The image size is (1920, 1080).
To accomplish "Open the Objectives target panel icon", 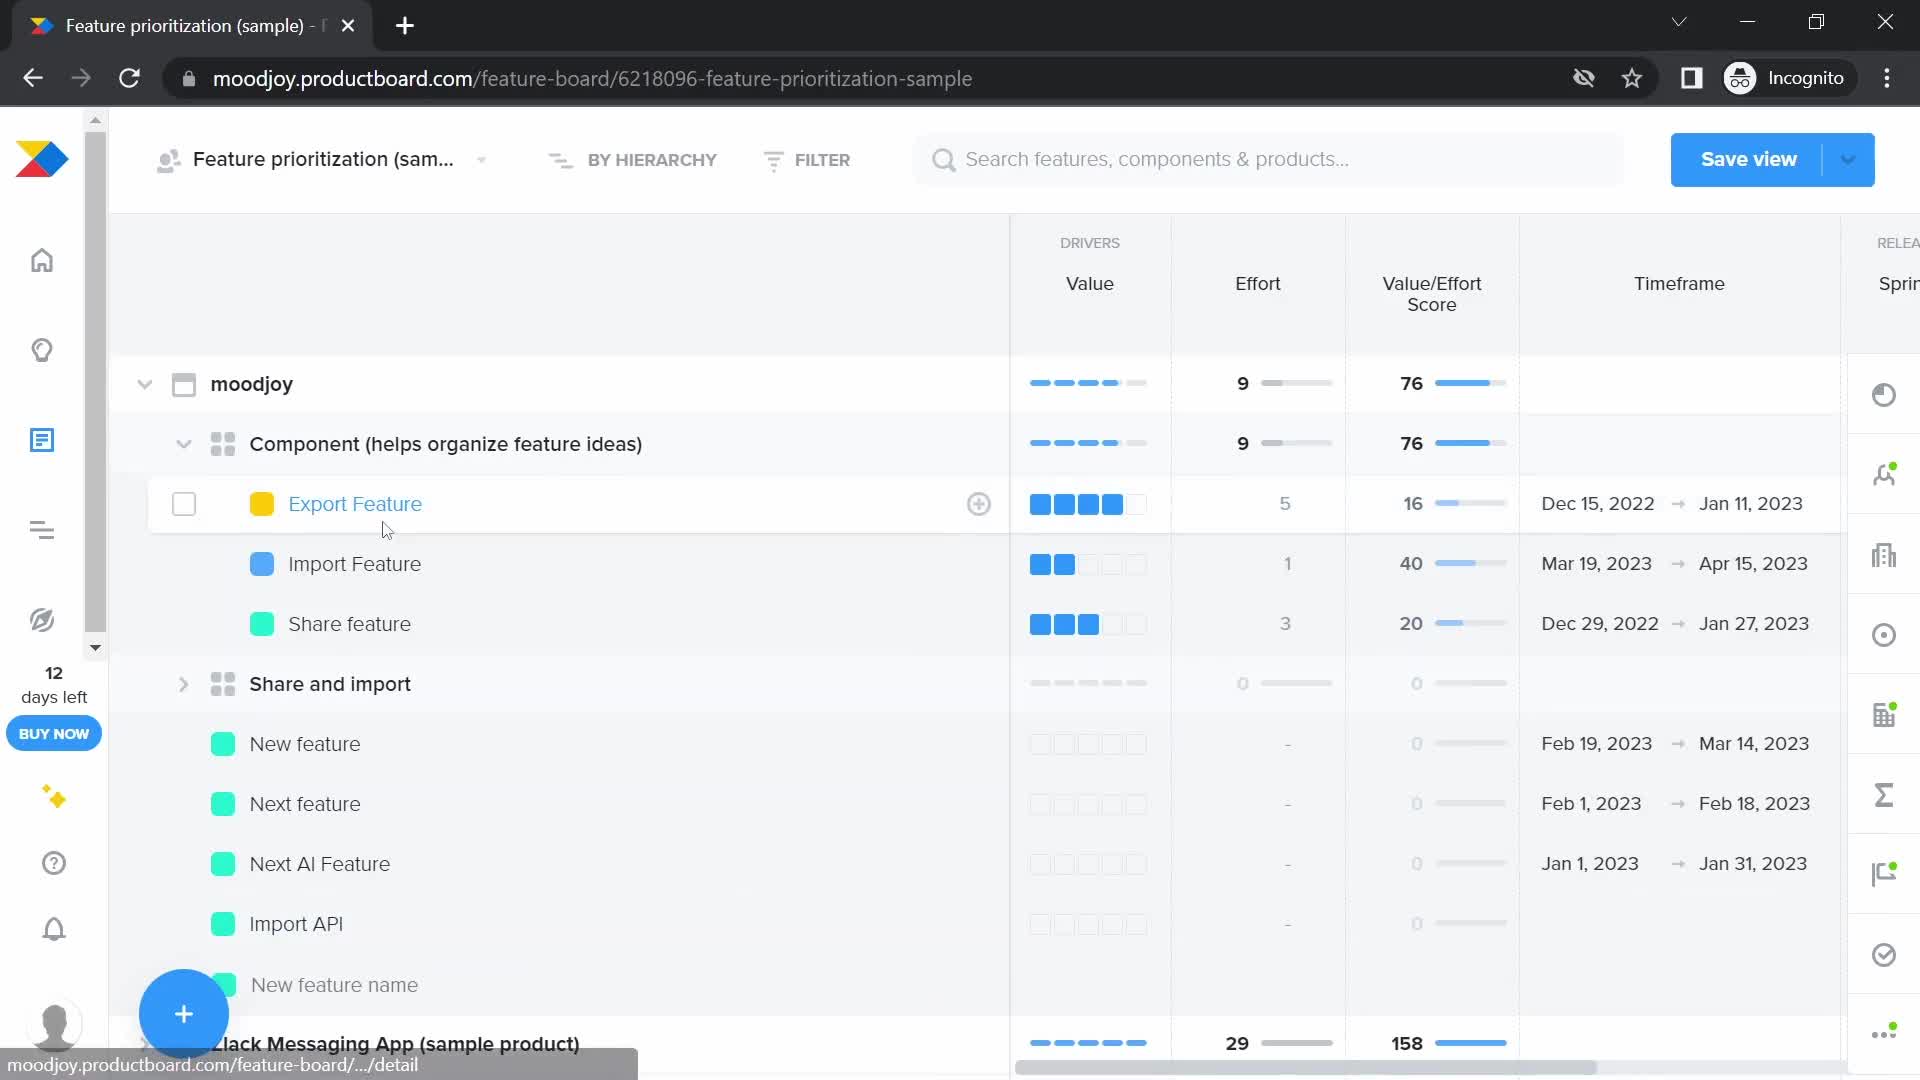I will click(1884, 635).
